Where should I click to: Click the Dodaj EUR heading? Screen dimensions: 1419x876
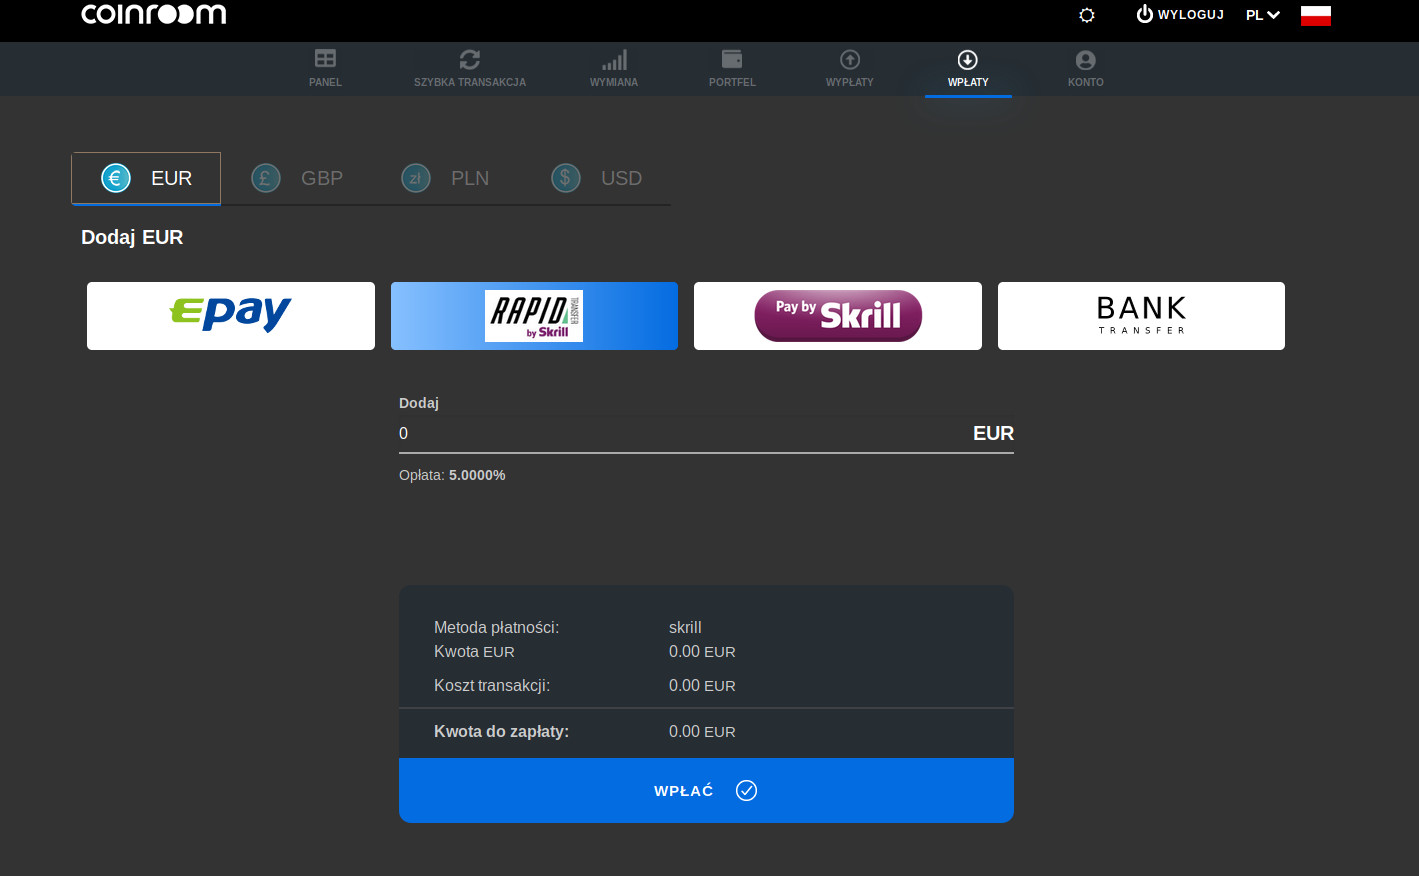pyautogui.click(x=132, y=237)
